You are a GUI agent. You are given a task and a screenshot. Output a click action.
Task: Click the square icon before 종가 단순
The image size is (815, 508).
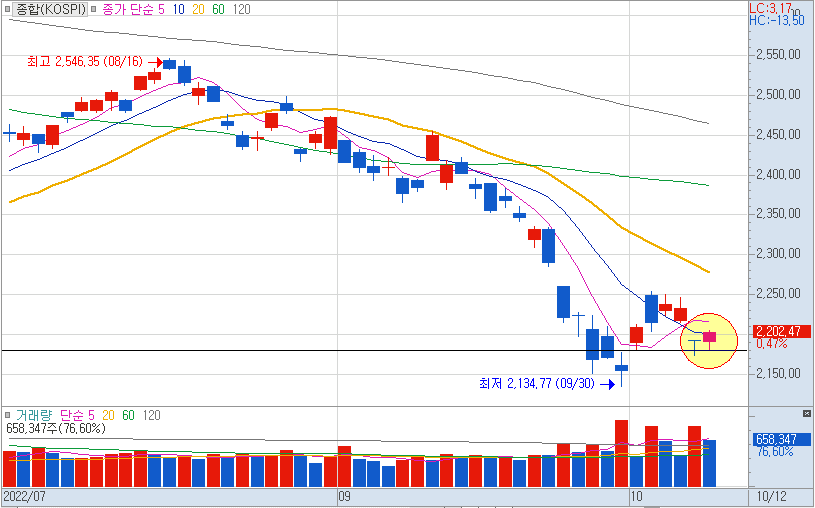[x=93, y=9]
